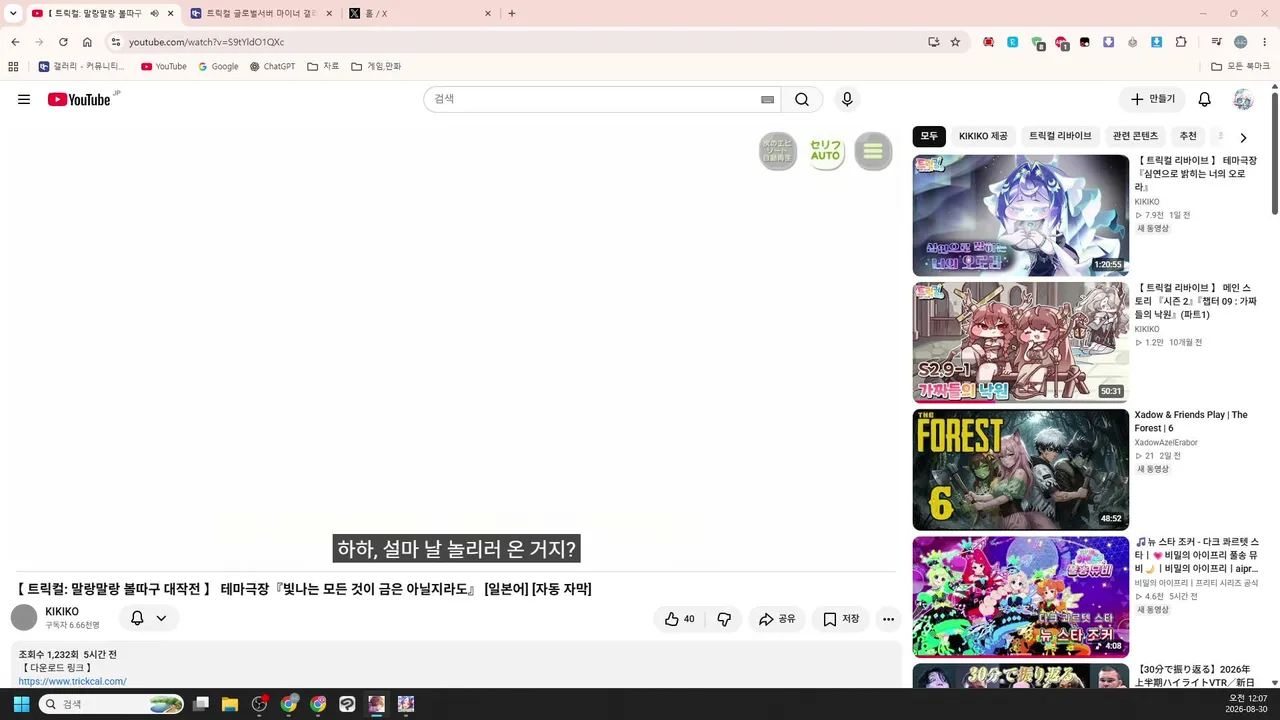Open the Chrome profile avatar

[1241, 42]
